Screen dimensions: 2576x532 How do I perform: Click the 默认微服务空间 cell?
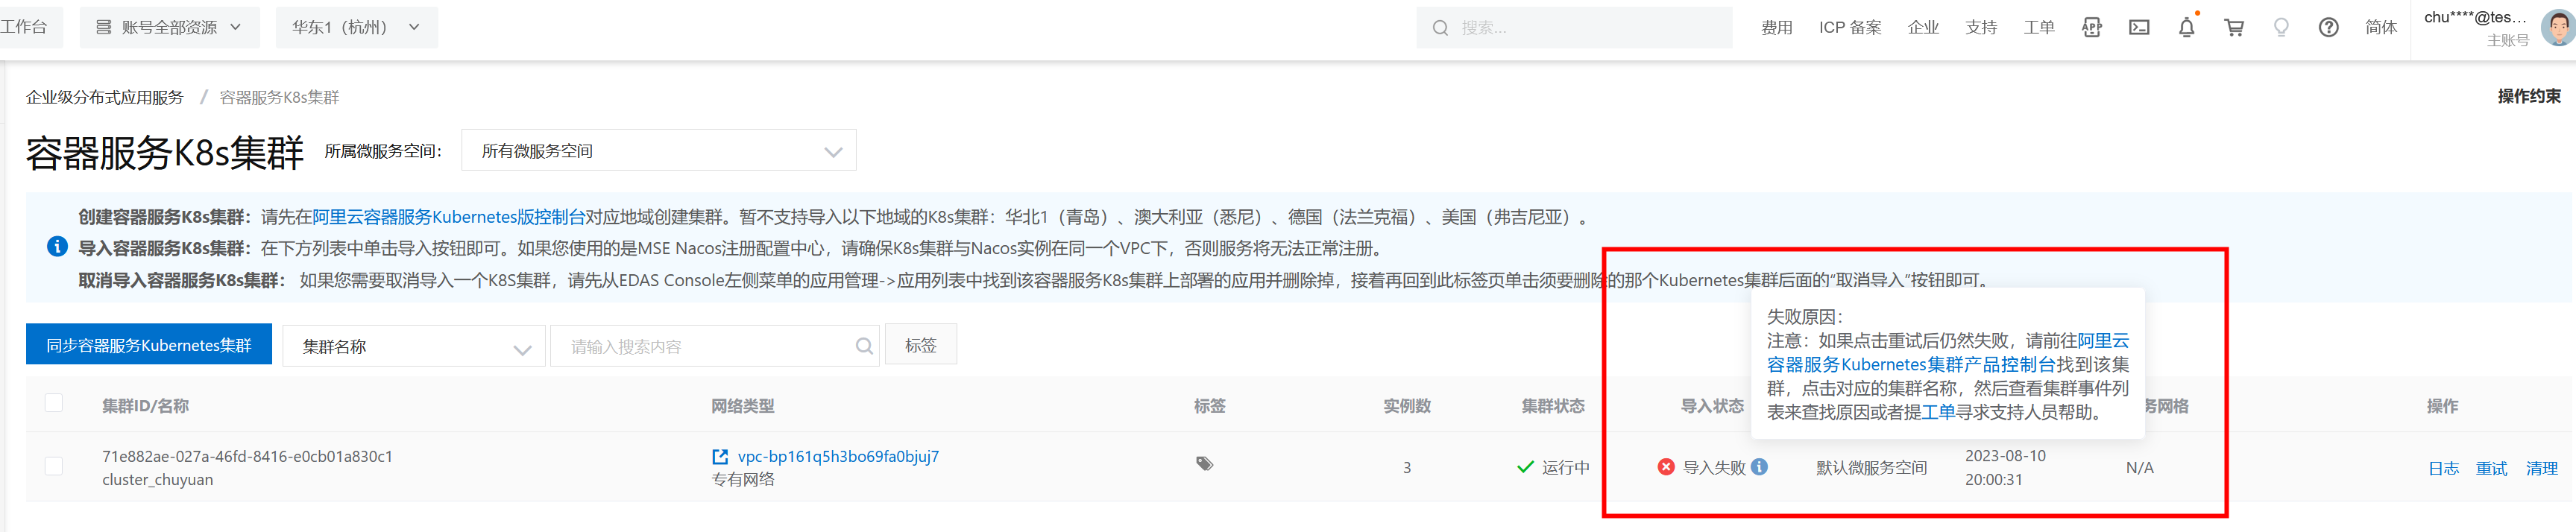(x=1871, y=468)
